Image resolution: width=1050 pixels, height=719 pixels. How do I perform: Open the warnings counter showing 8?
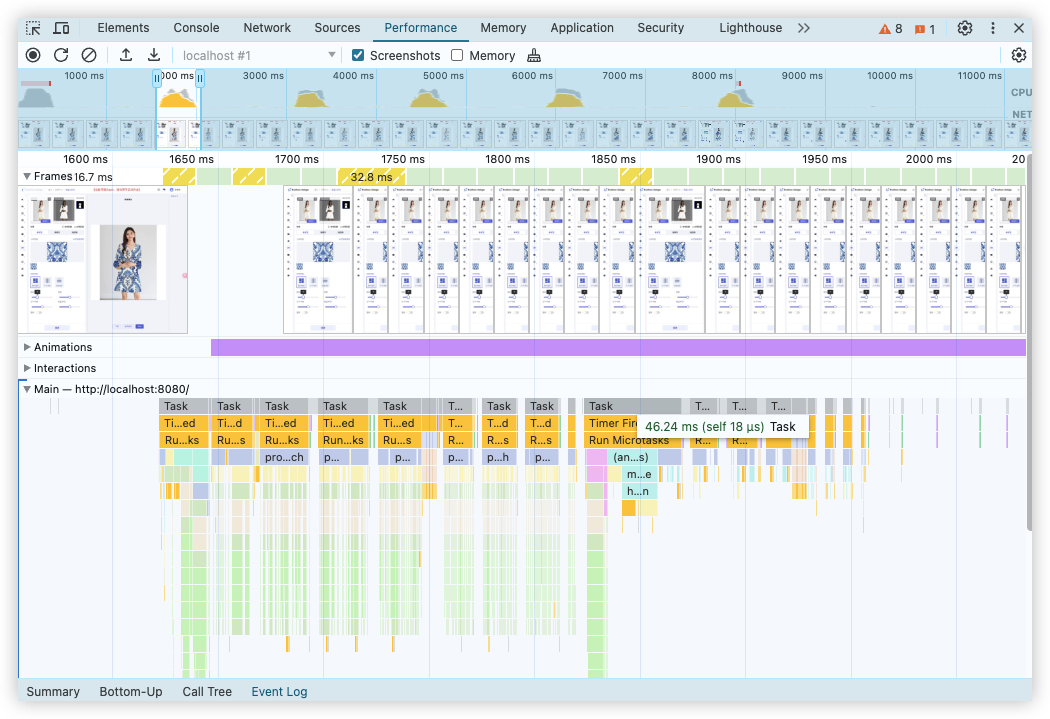(891, 29)
